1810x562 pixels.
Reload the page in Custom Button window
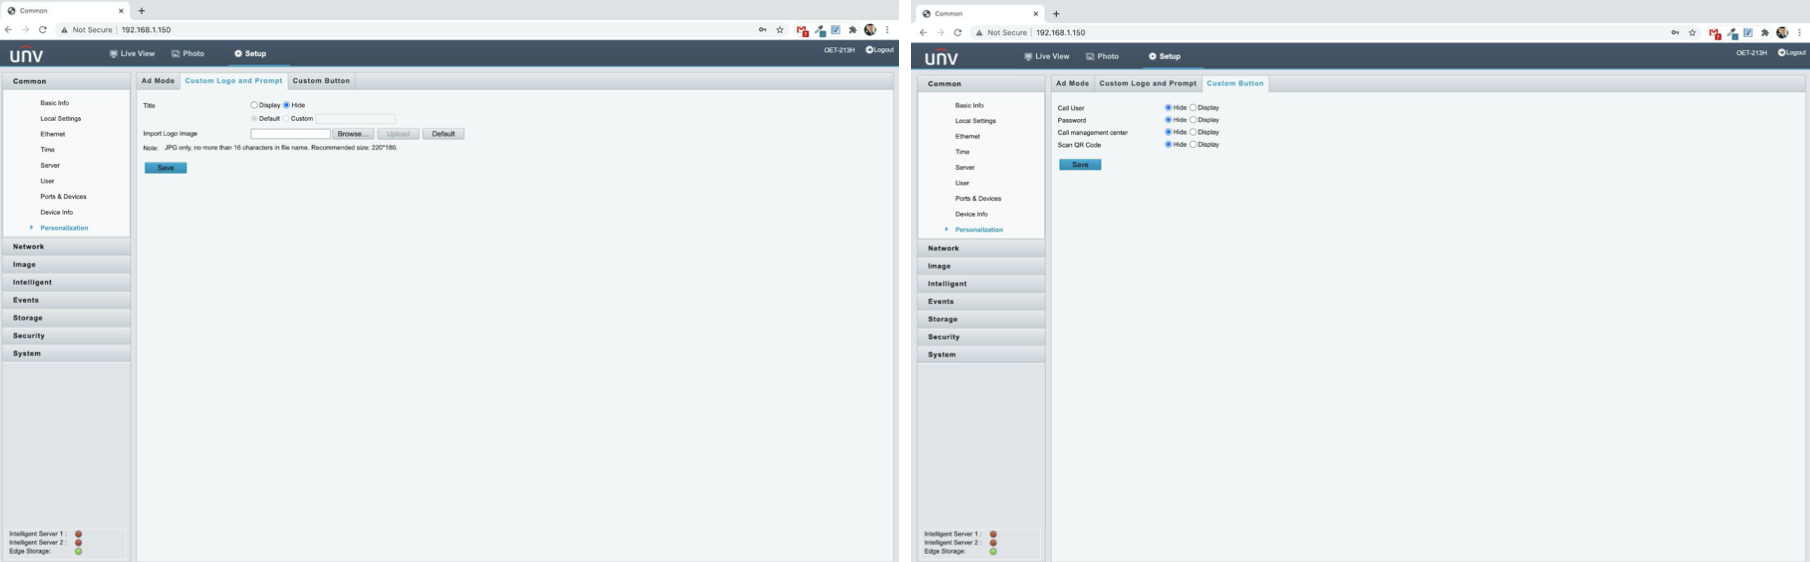click(958, 33)
